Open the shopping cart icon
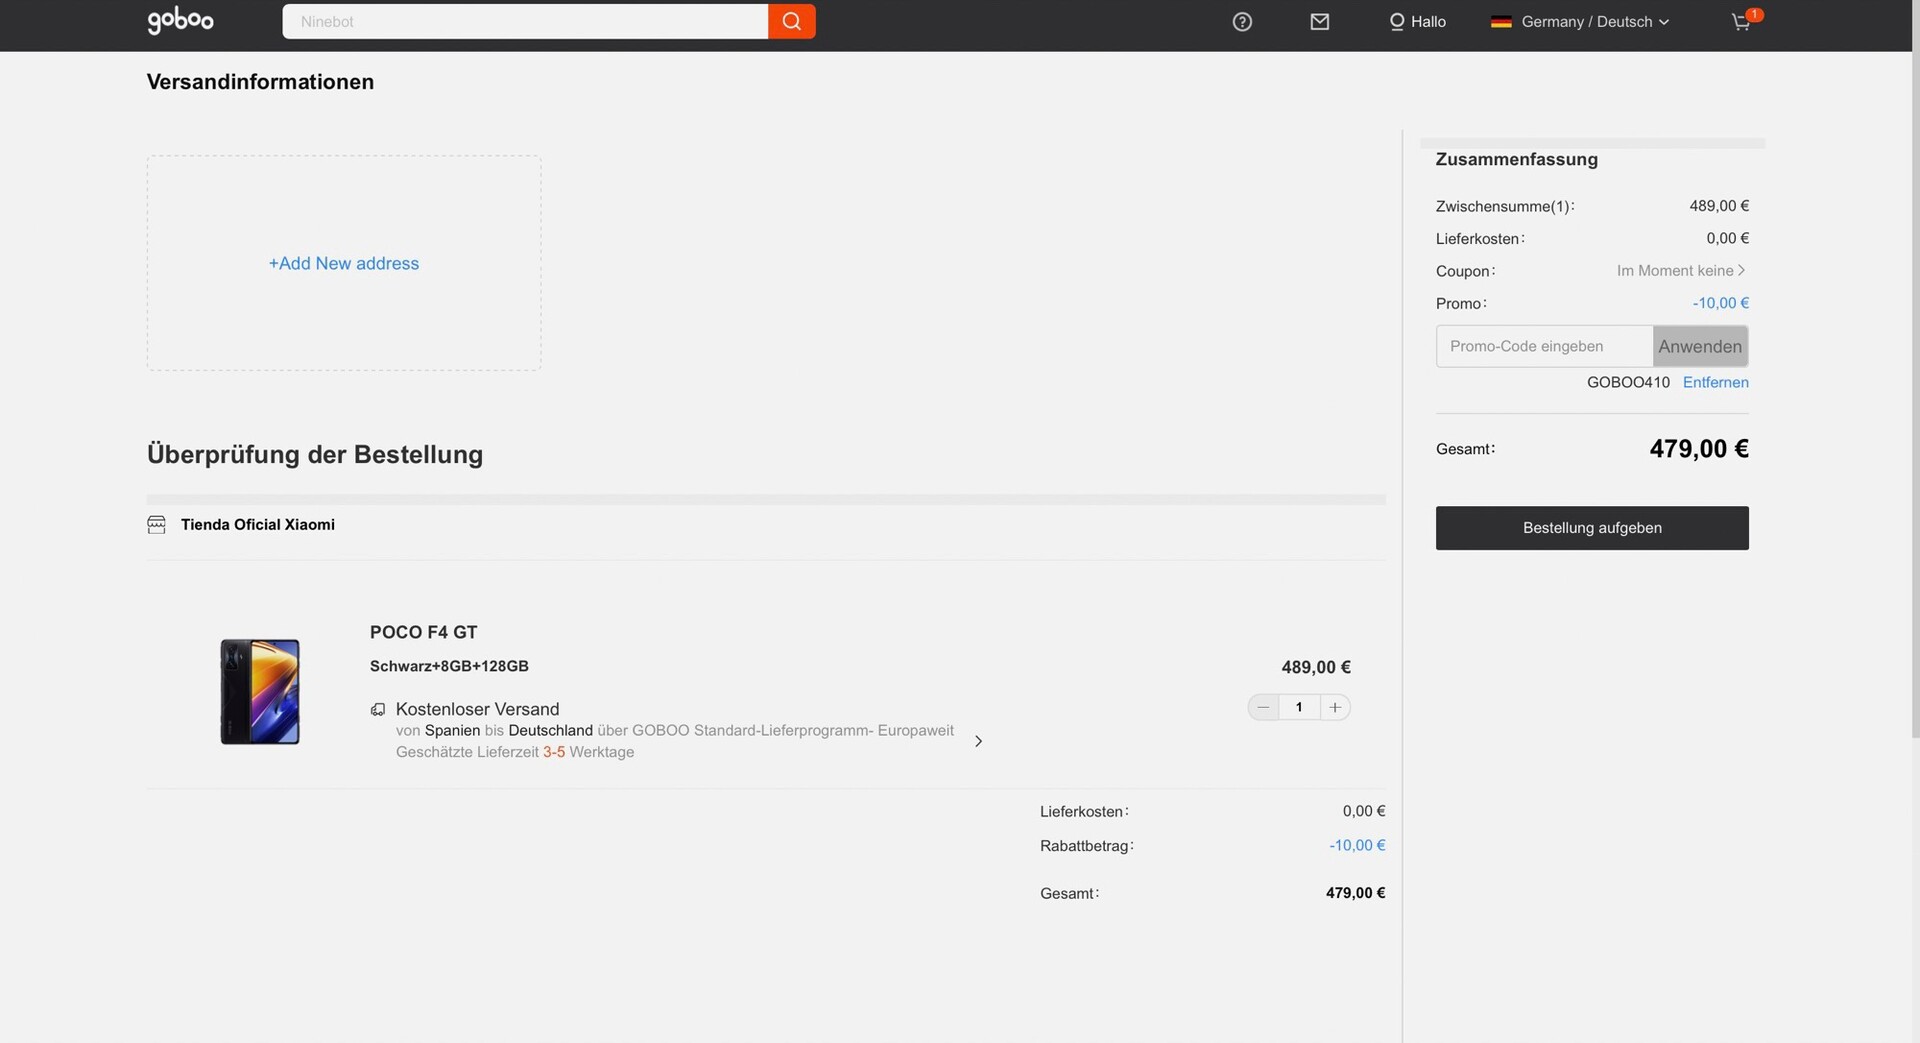 (x=1743, y=21)
